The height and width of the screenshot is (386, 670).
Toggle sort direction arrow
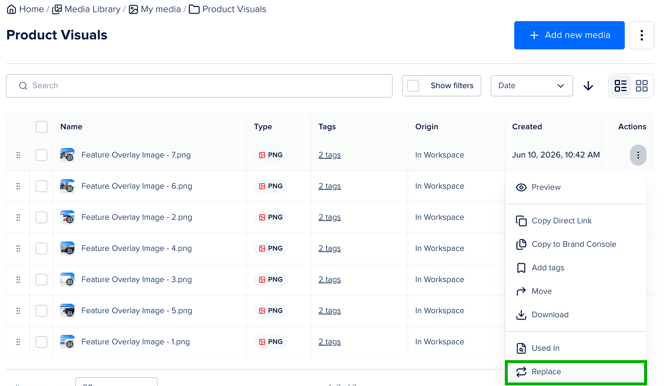click(x=588, y=86)
